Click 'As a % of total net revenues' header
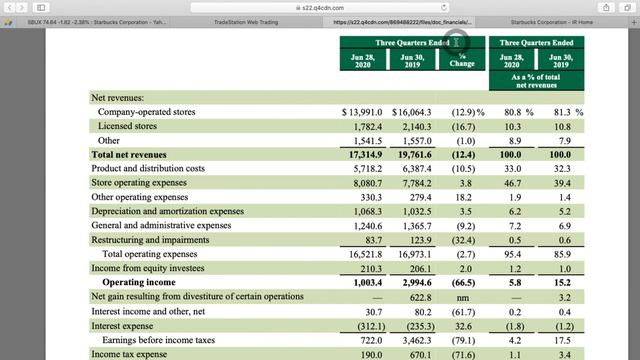Image resolution: width=640 pixels, height=360 pixels. [x=536, y=81]
